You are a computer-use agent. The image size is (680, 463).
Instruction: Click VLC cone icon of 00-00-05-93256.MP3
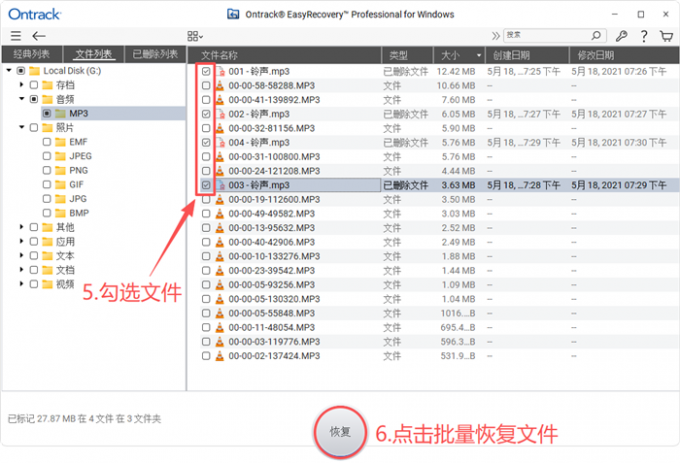click(220, 285)
